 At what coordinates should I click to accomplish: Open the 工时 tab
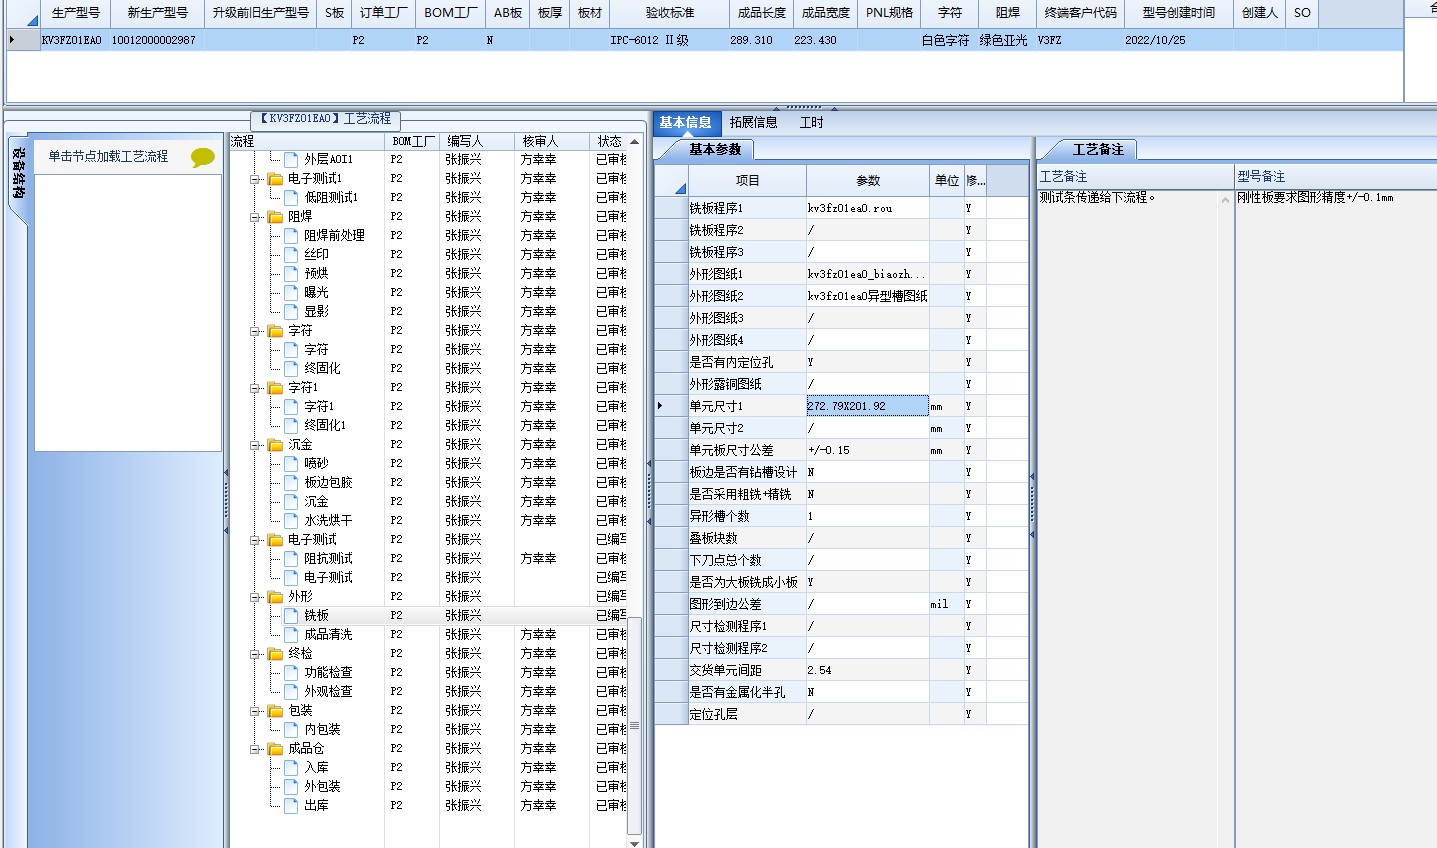[x=811, y=122]
